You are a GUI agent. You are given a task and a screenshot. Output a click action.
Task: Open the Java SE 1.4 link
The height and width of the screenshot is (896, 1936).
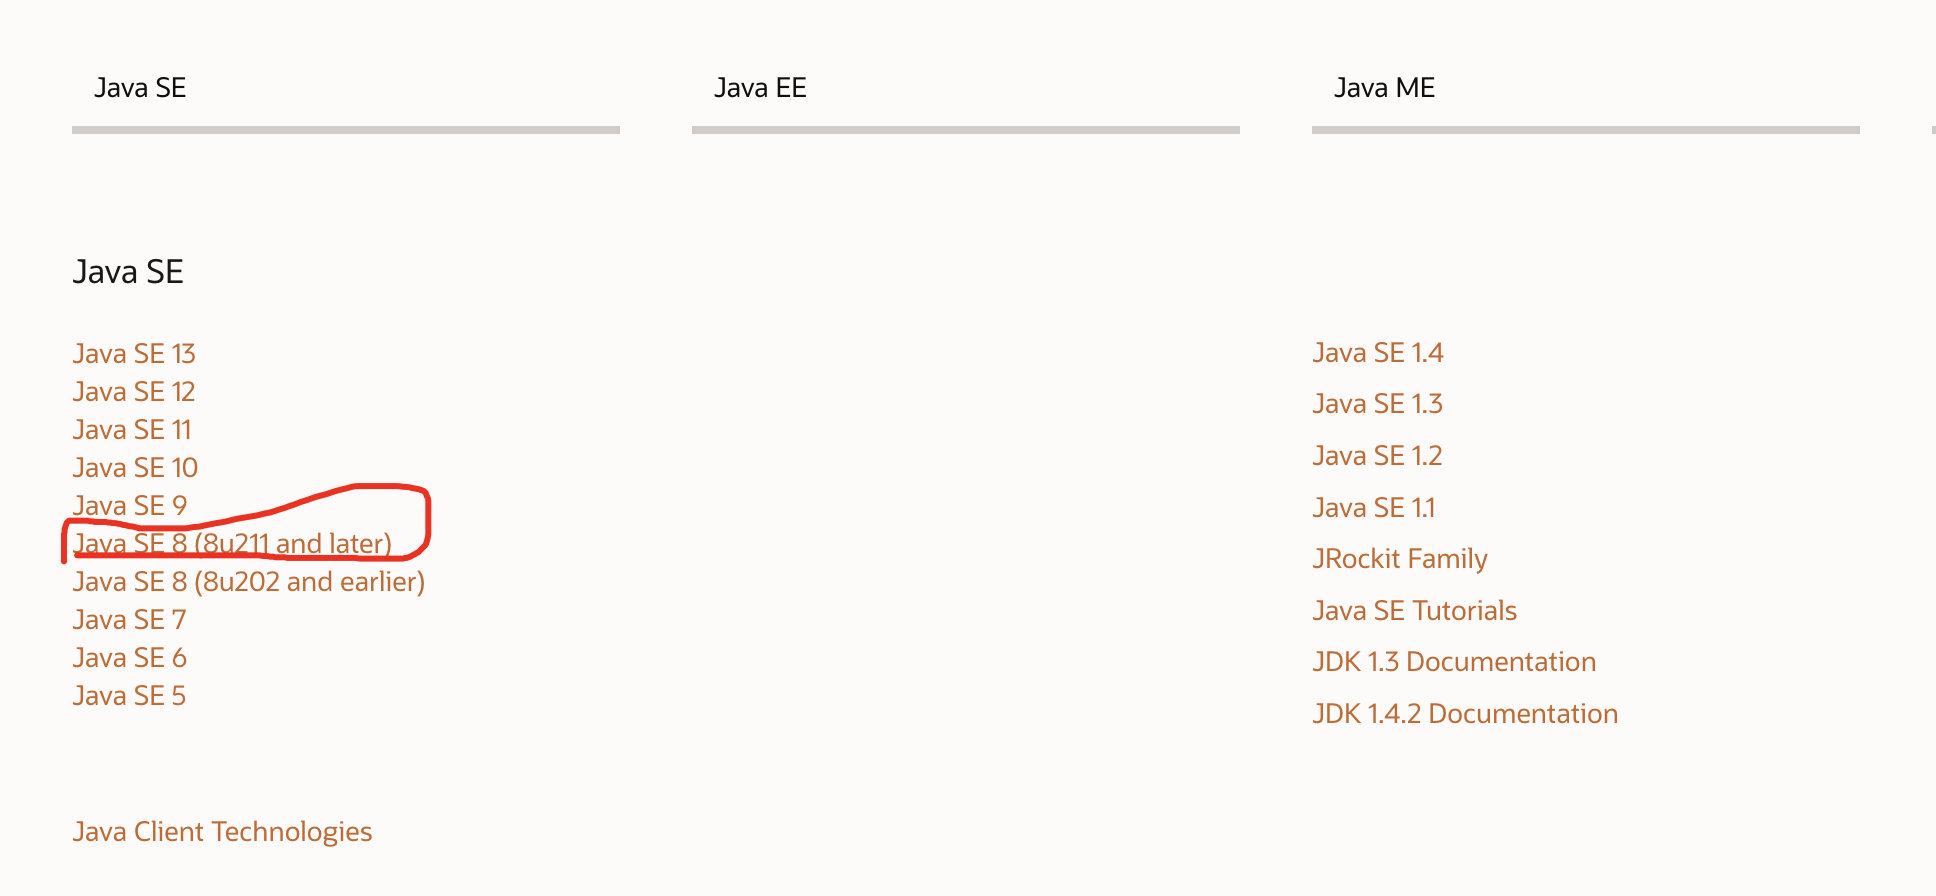[x=1378, y=353]
